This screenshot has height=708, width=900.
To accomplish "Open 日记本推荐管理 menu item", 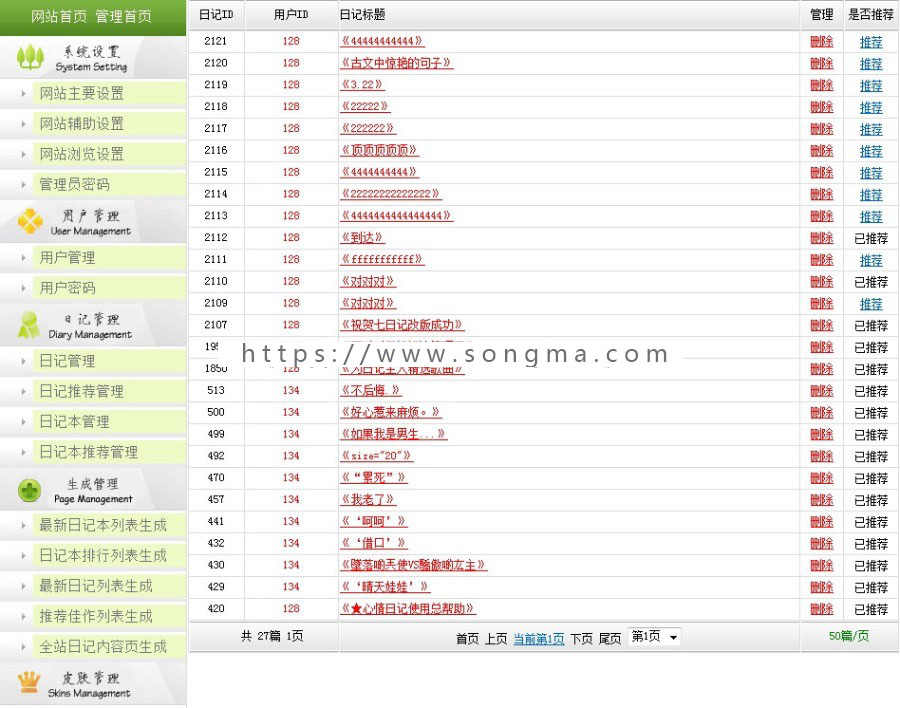I will 88,452.
